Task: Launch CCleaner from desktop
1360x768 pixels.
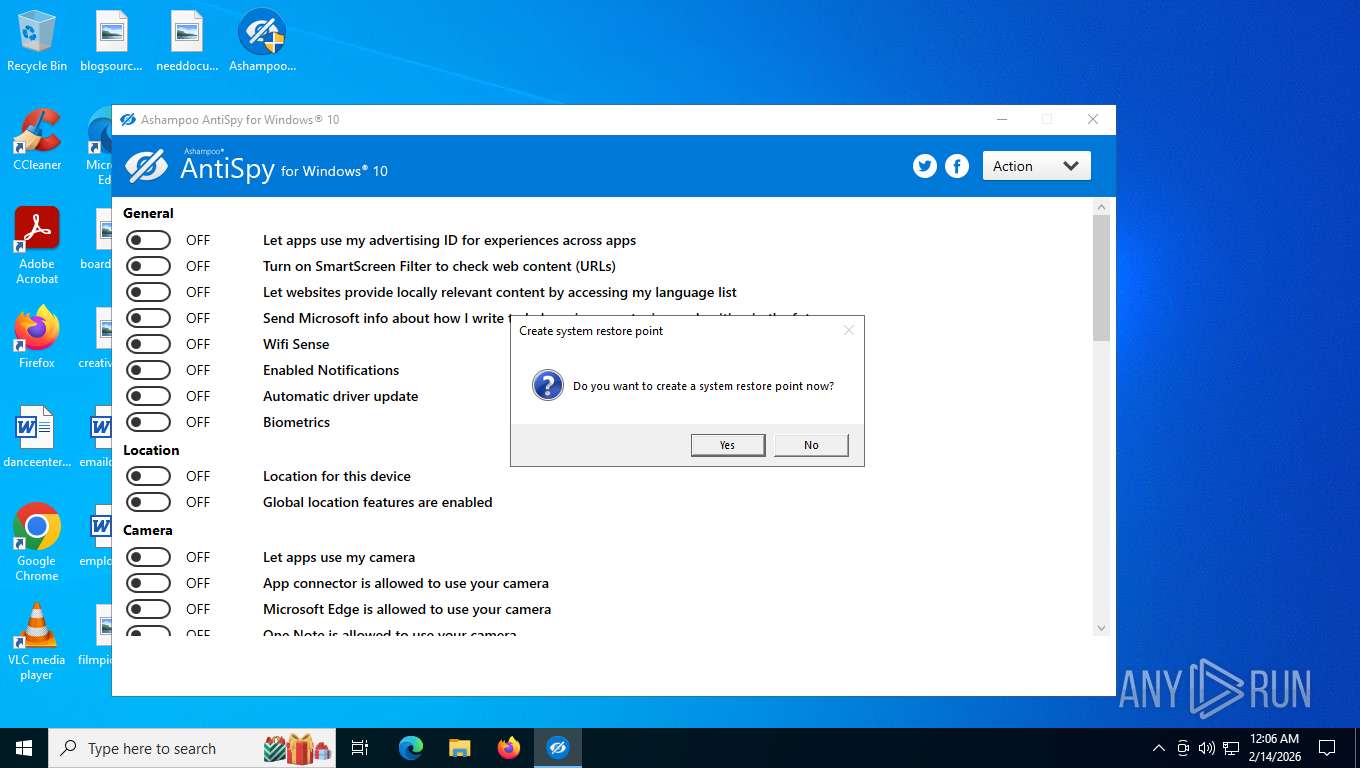Action: tap(37, 140)
